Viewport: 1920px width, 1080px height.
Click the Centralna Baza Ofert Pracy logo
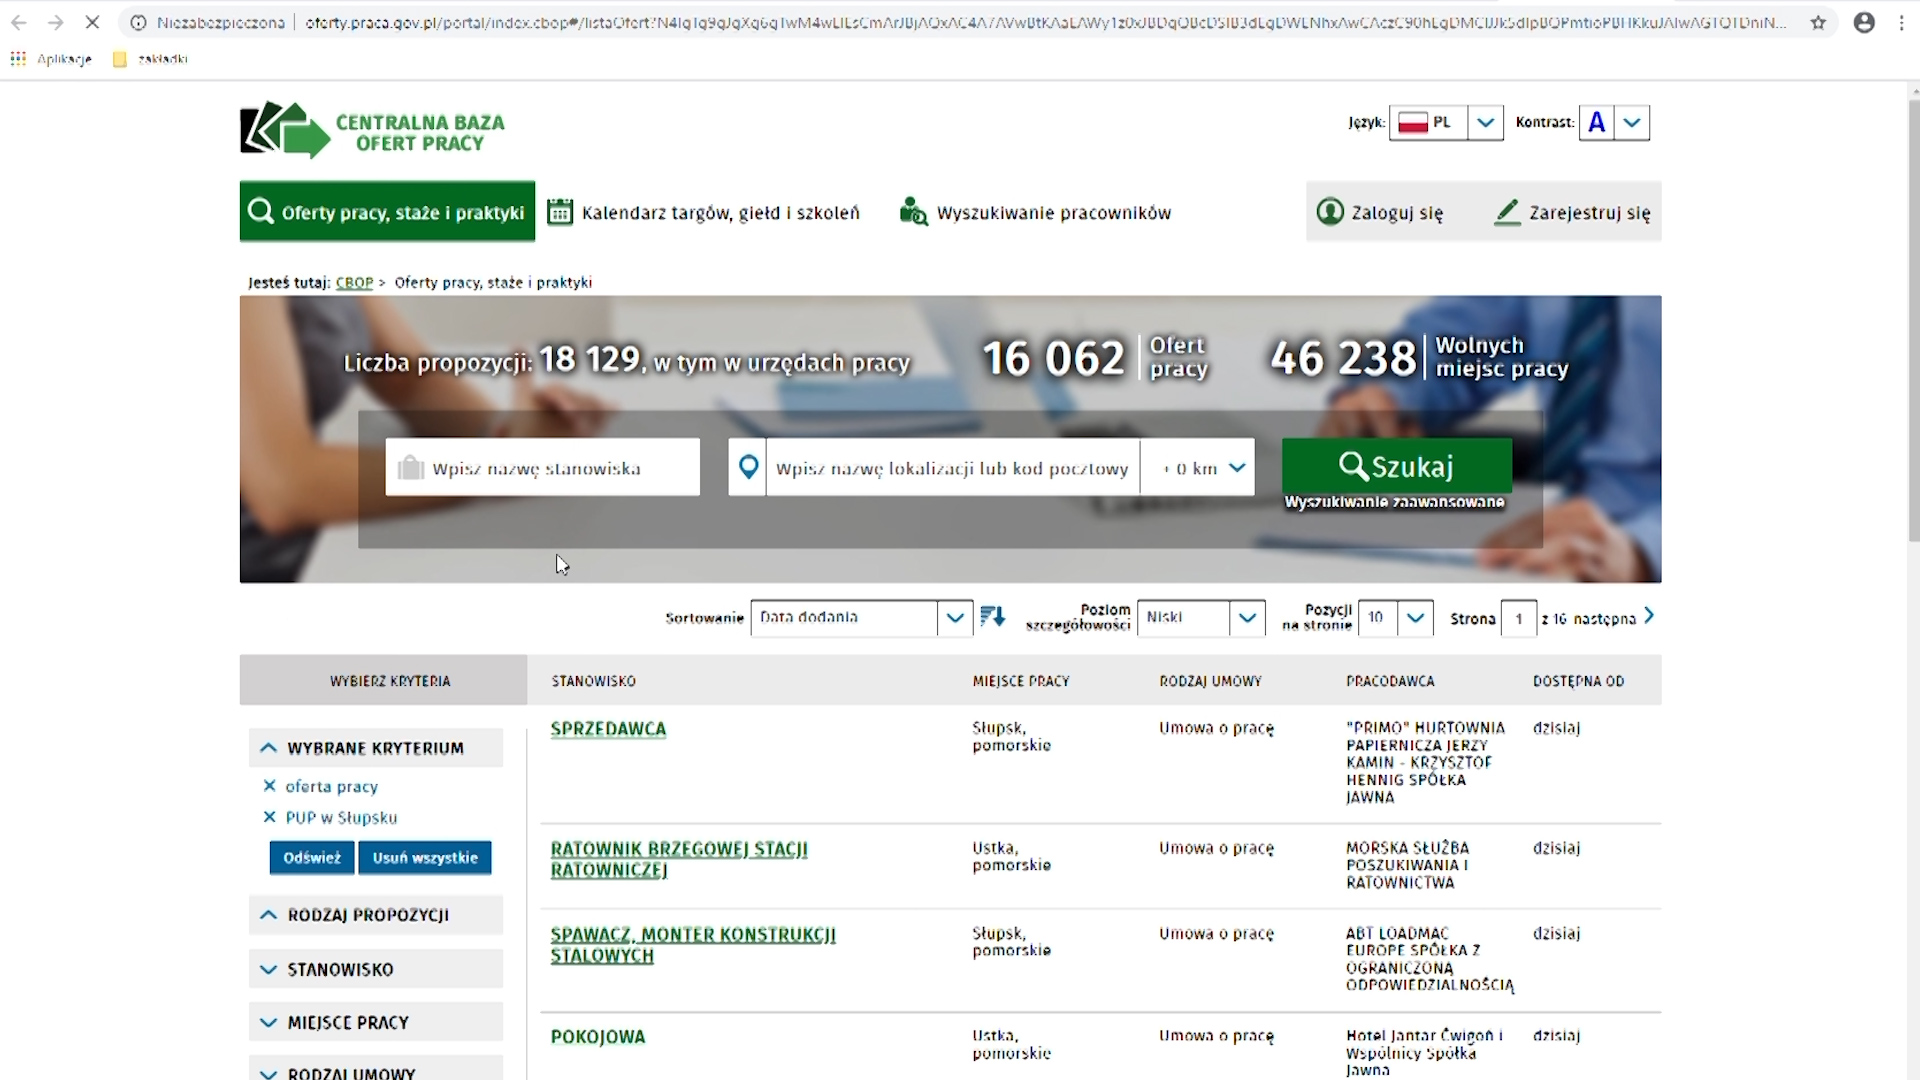pos(372,130)
